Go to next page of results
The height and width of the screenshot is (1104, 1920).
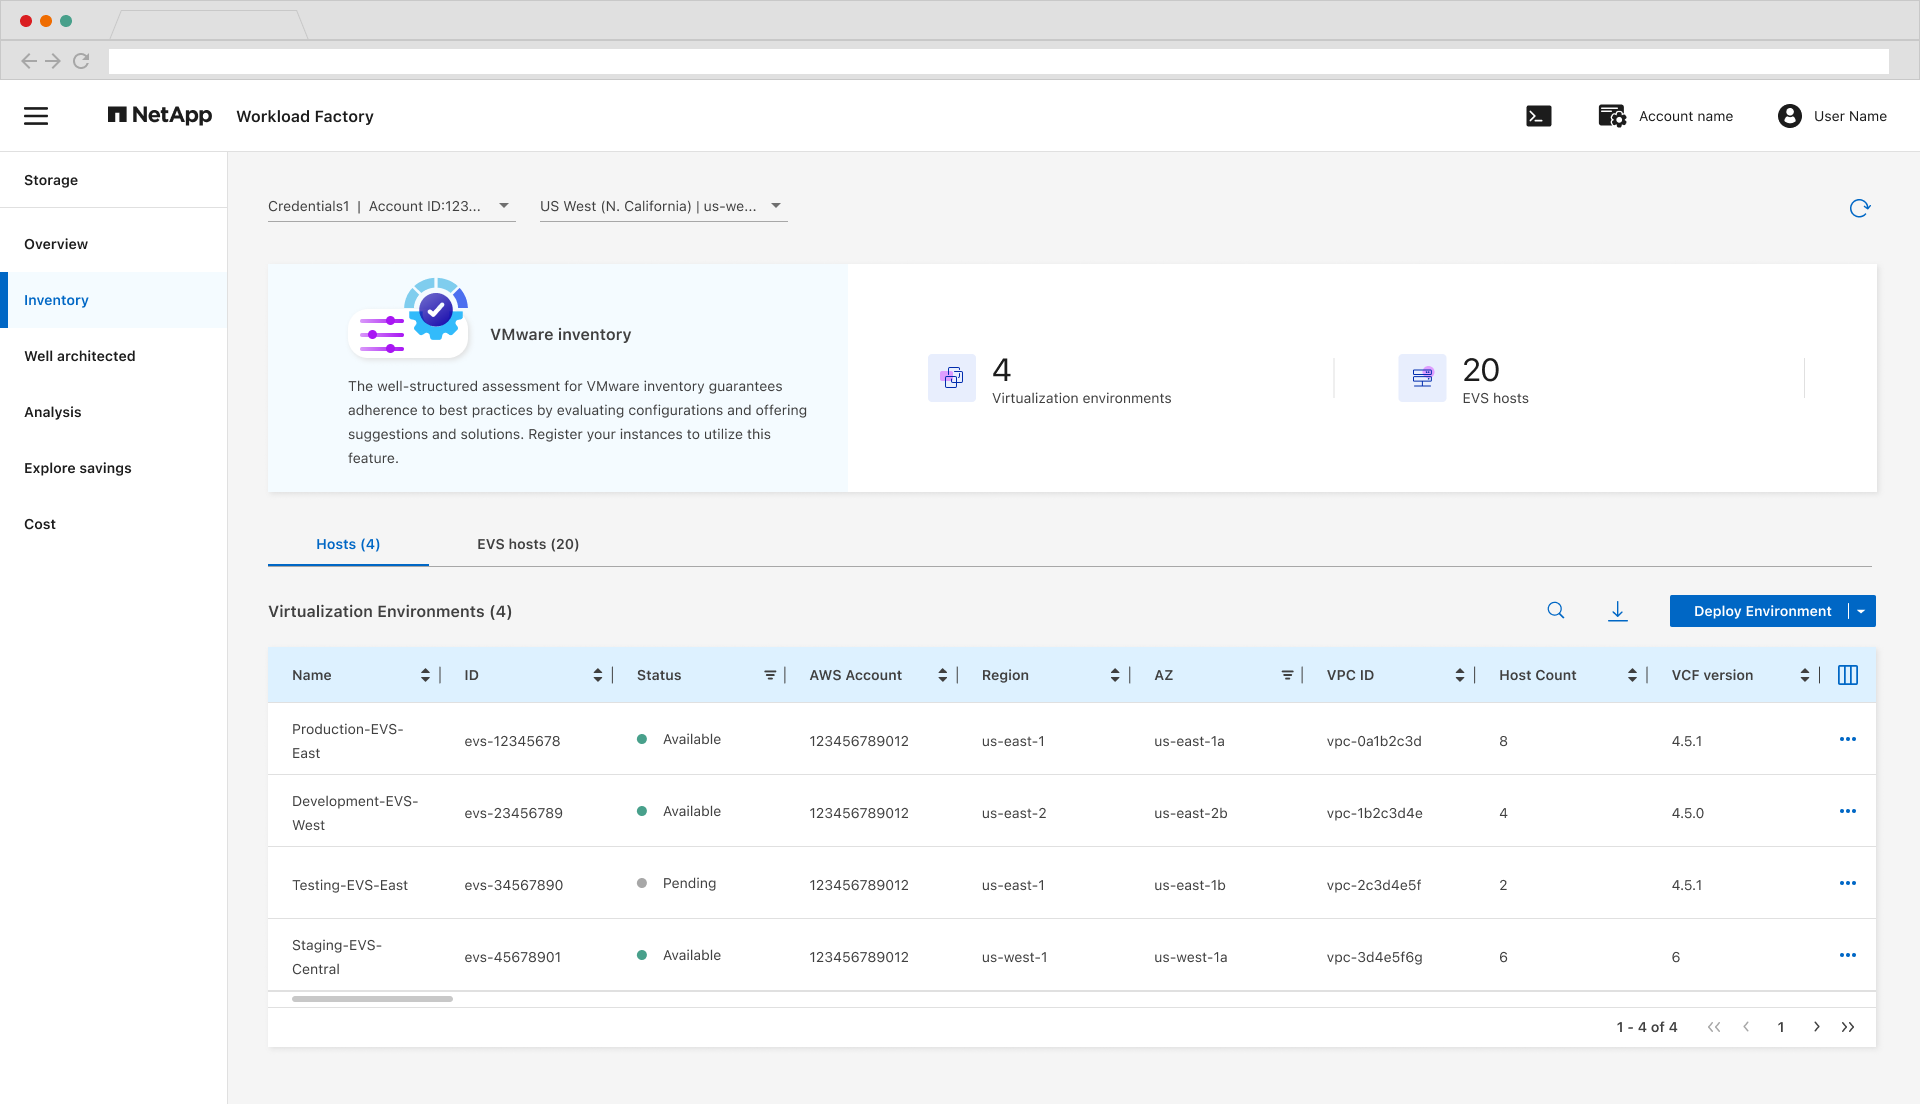pos(1817,1027)
